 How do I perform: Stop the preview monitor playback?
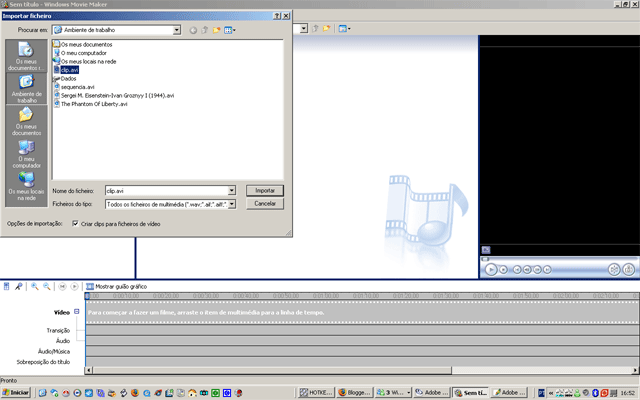tap(504, 269)
